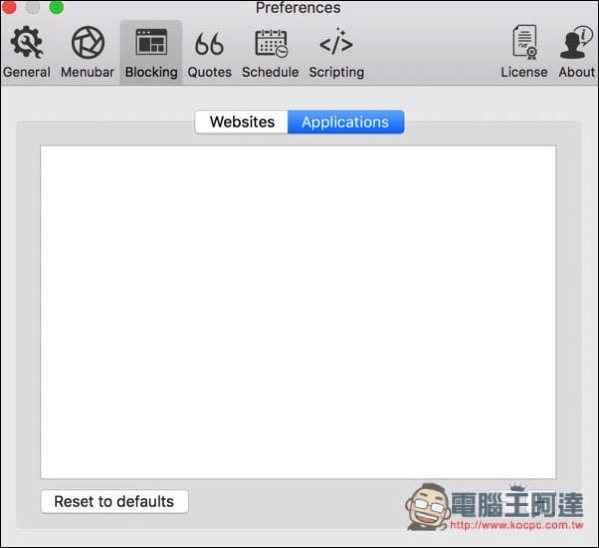Click the kocpc.com.tw watermark URL
The width and height of the screenshot is (599, 548).
click(517, 525)
